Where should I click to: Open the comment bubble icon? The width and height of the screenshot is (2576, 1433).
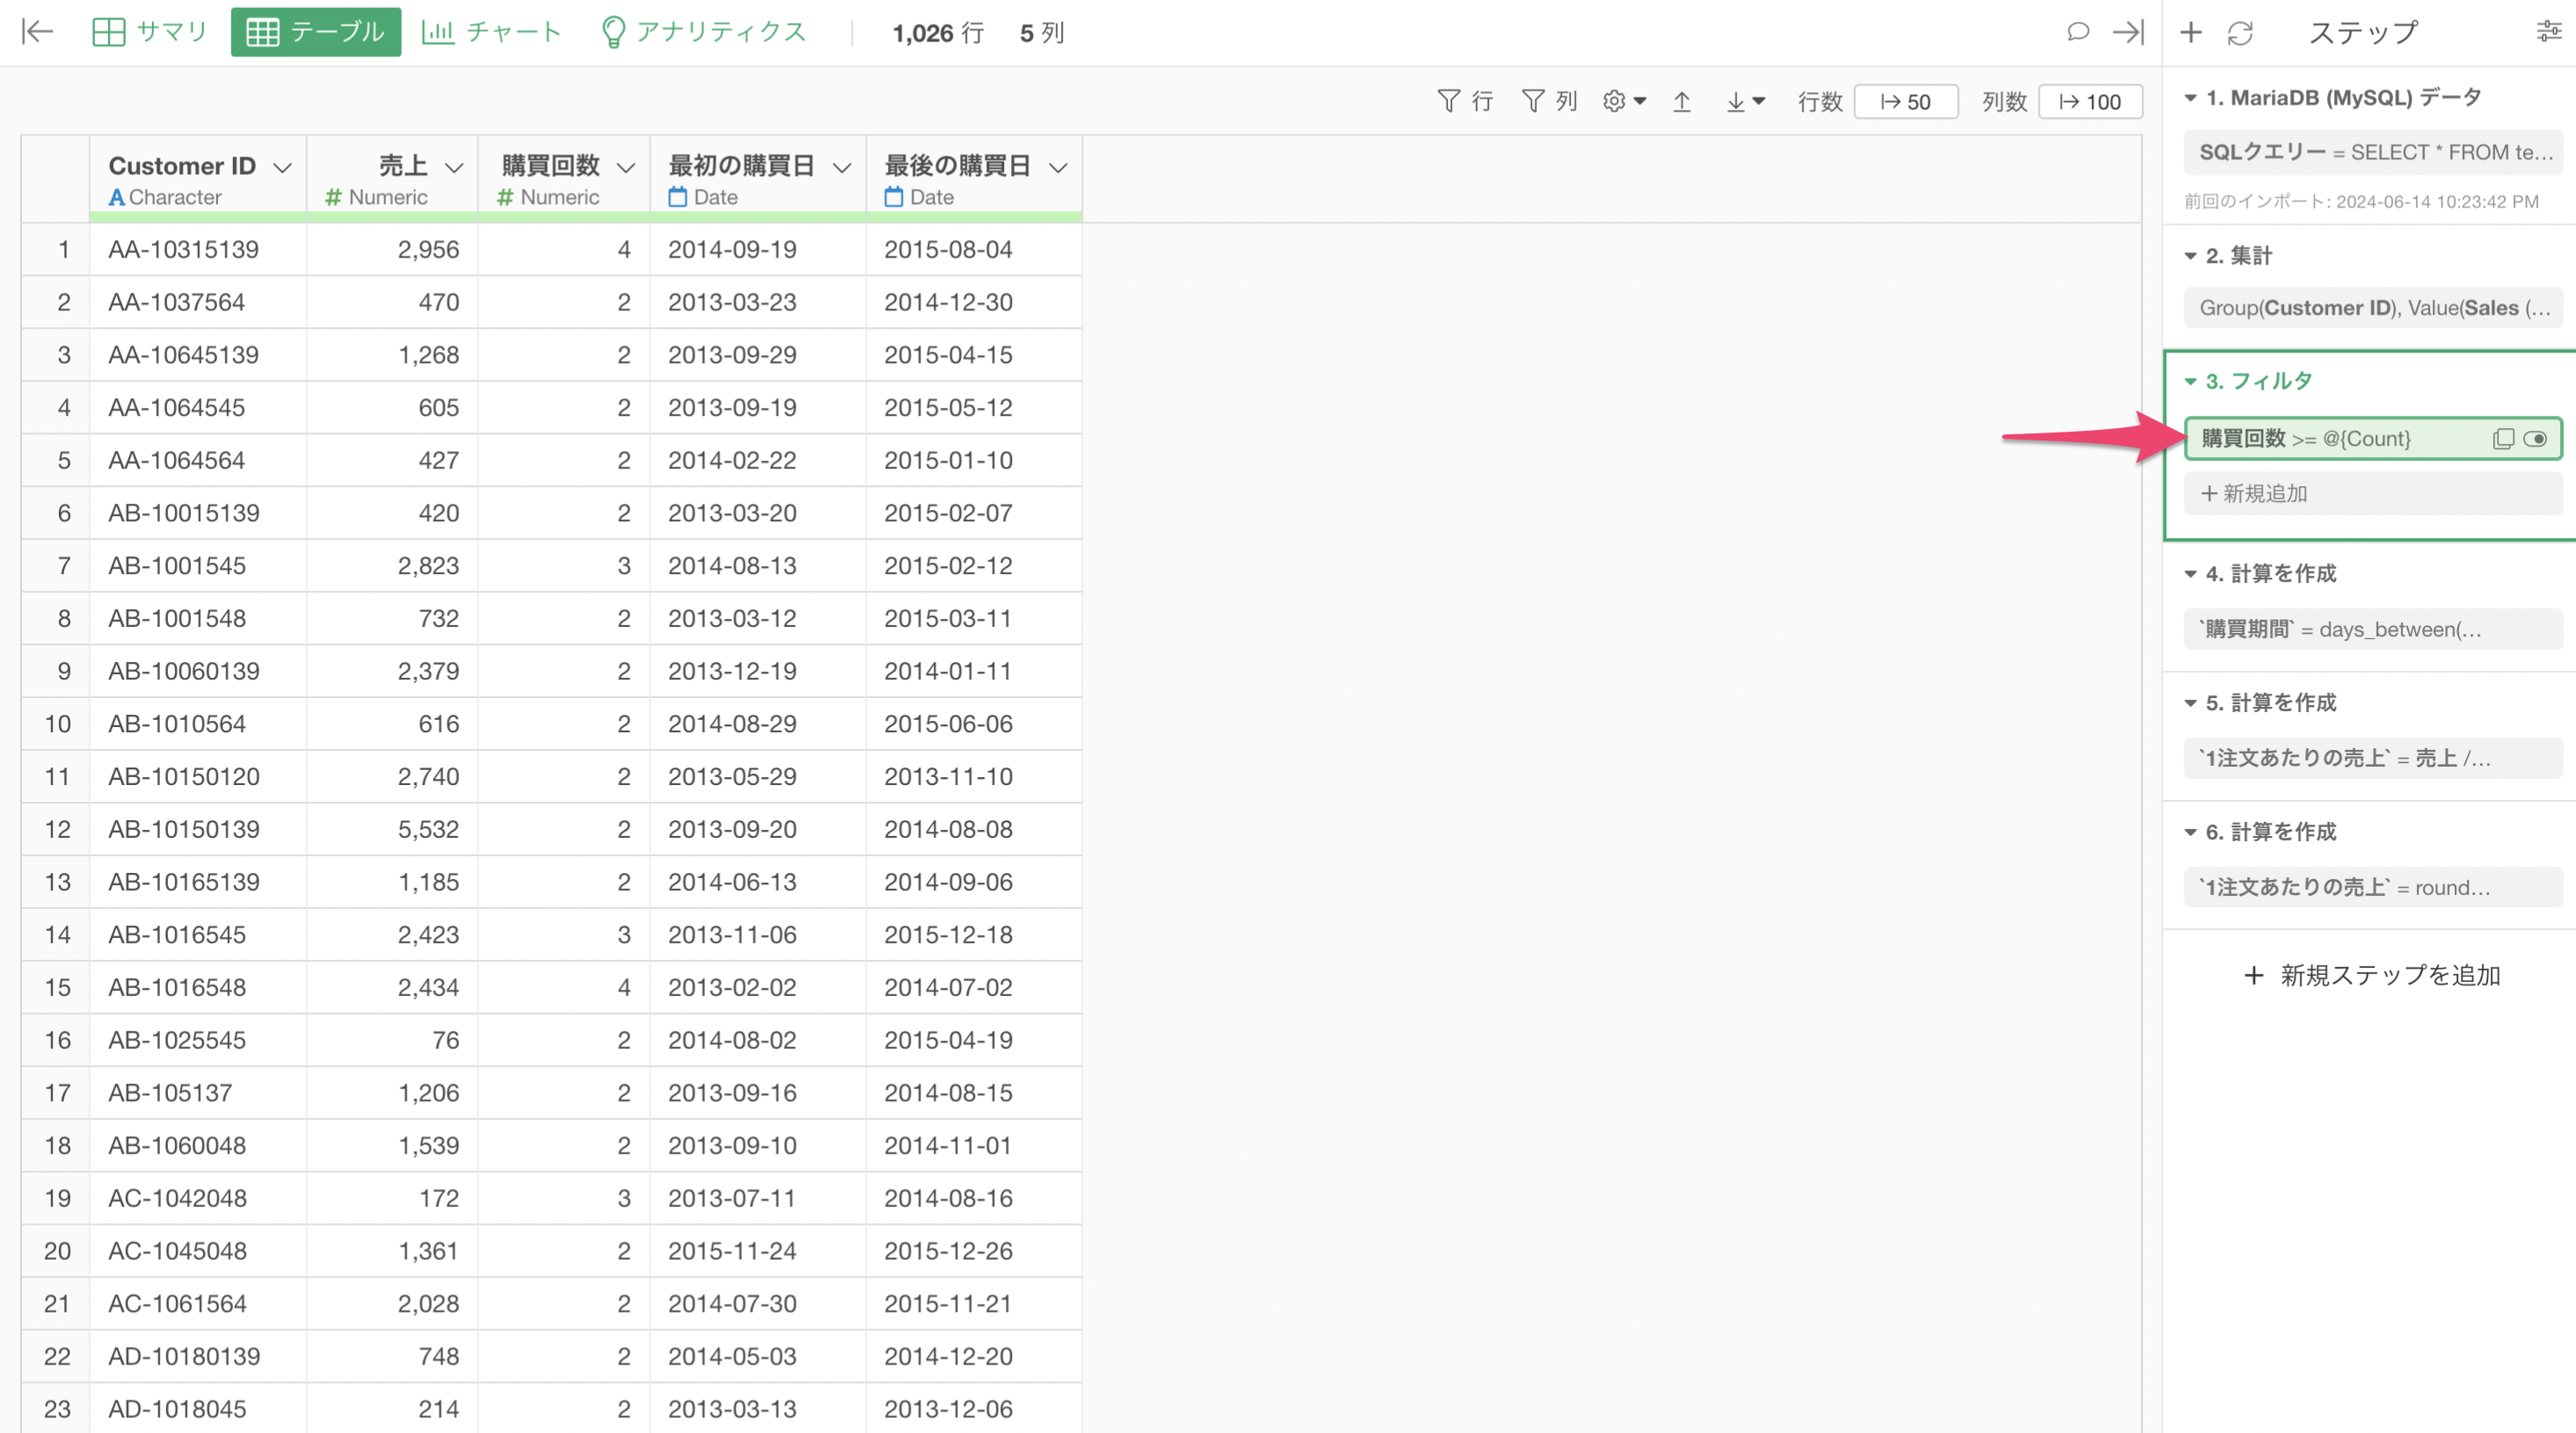pos(2077,32)
